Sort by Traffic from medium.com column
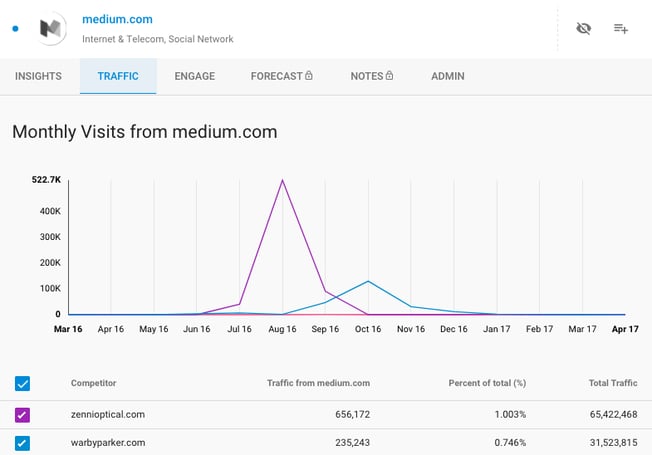The height and width of the screenshot is (455, 652). 319,383
